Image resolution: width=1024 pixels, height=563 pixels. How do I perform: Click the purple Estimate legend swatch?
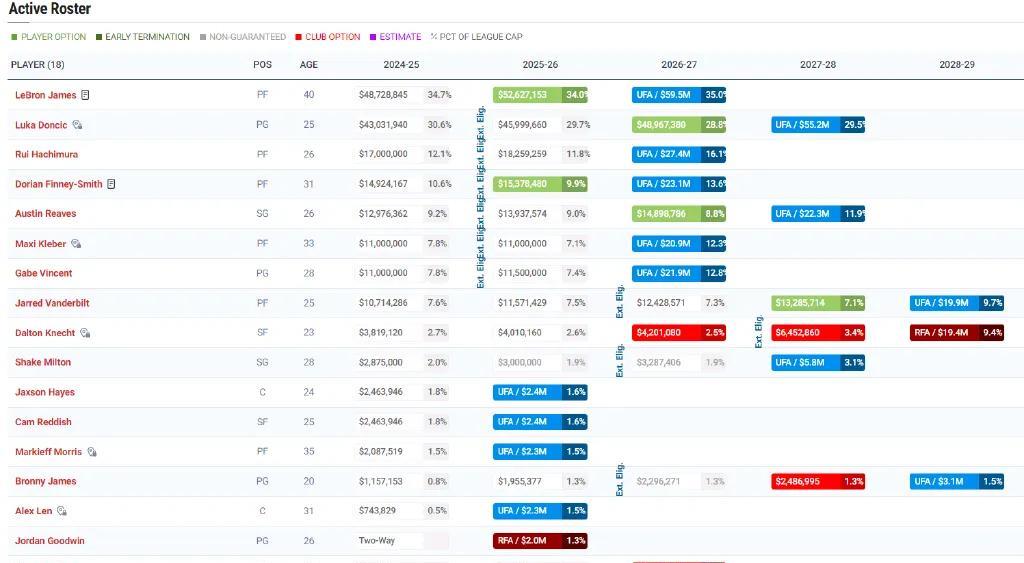point(373,37)
